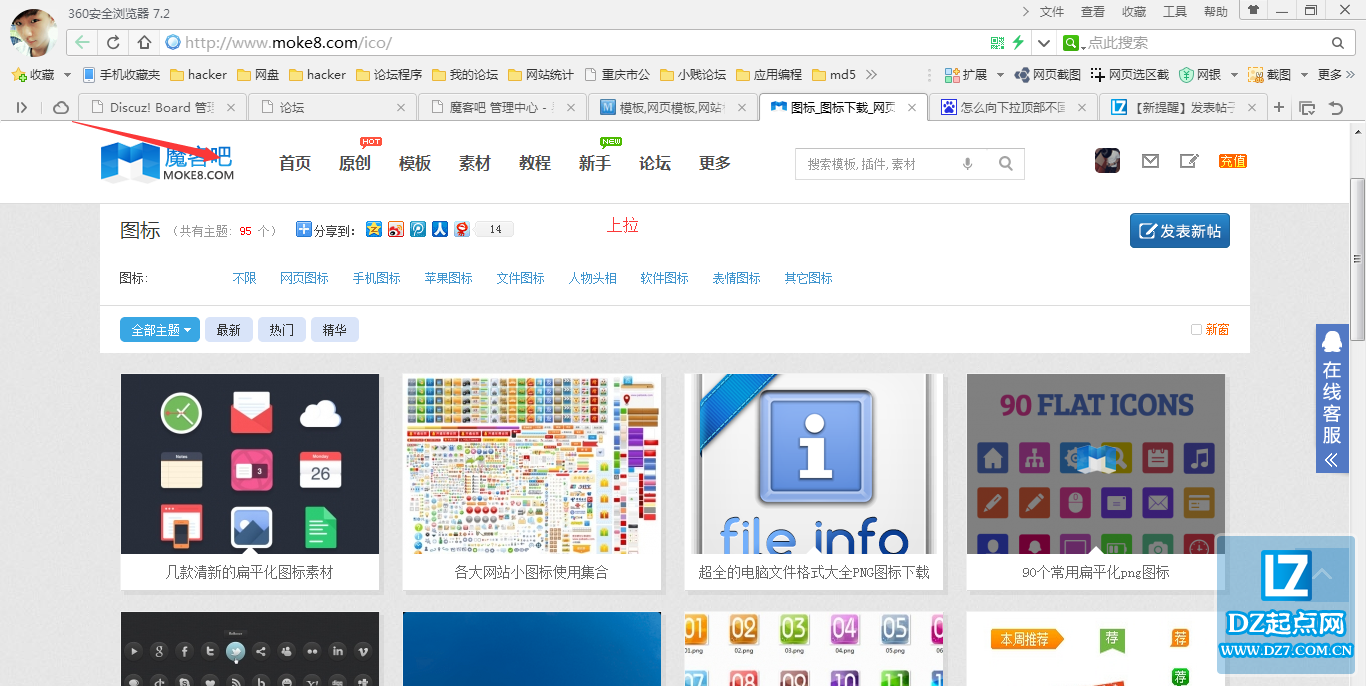This screenshot has width=1366, height=686.
Task: Toggle the sidebar icon left of the tabs
Action: [x=22, y=107]
